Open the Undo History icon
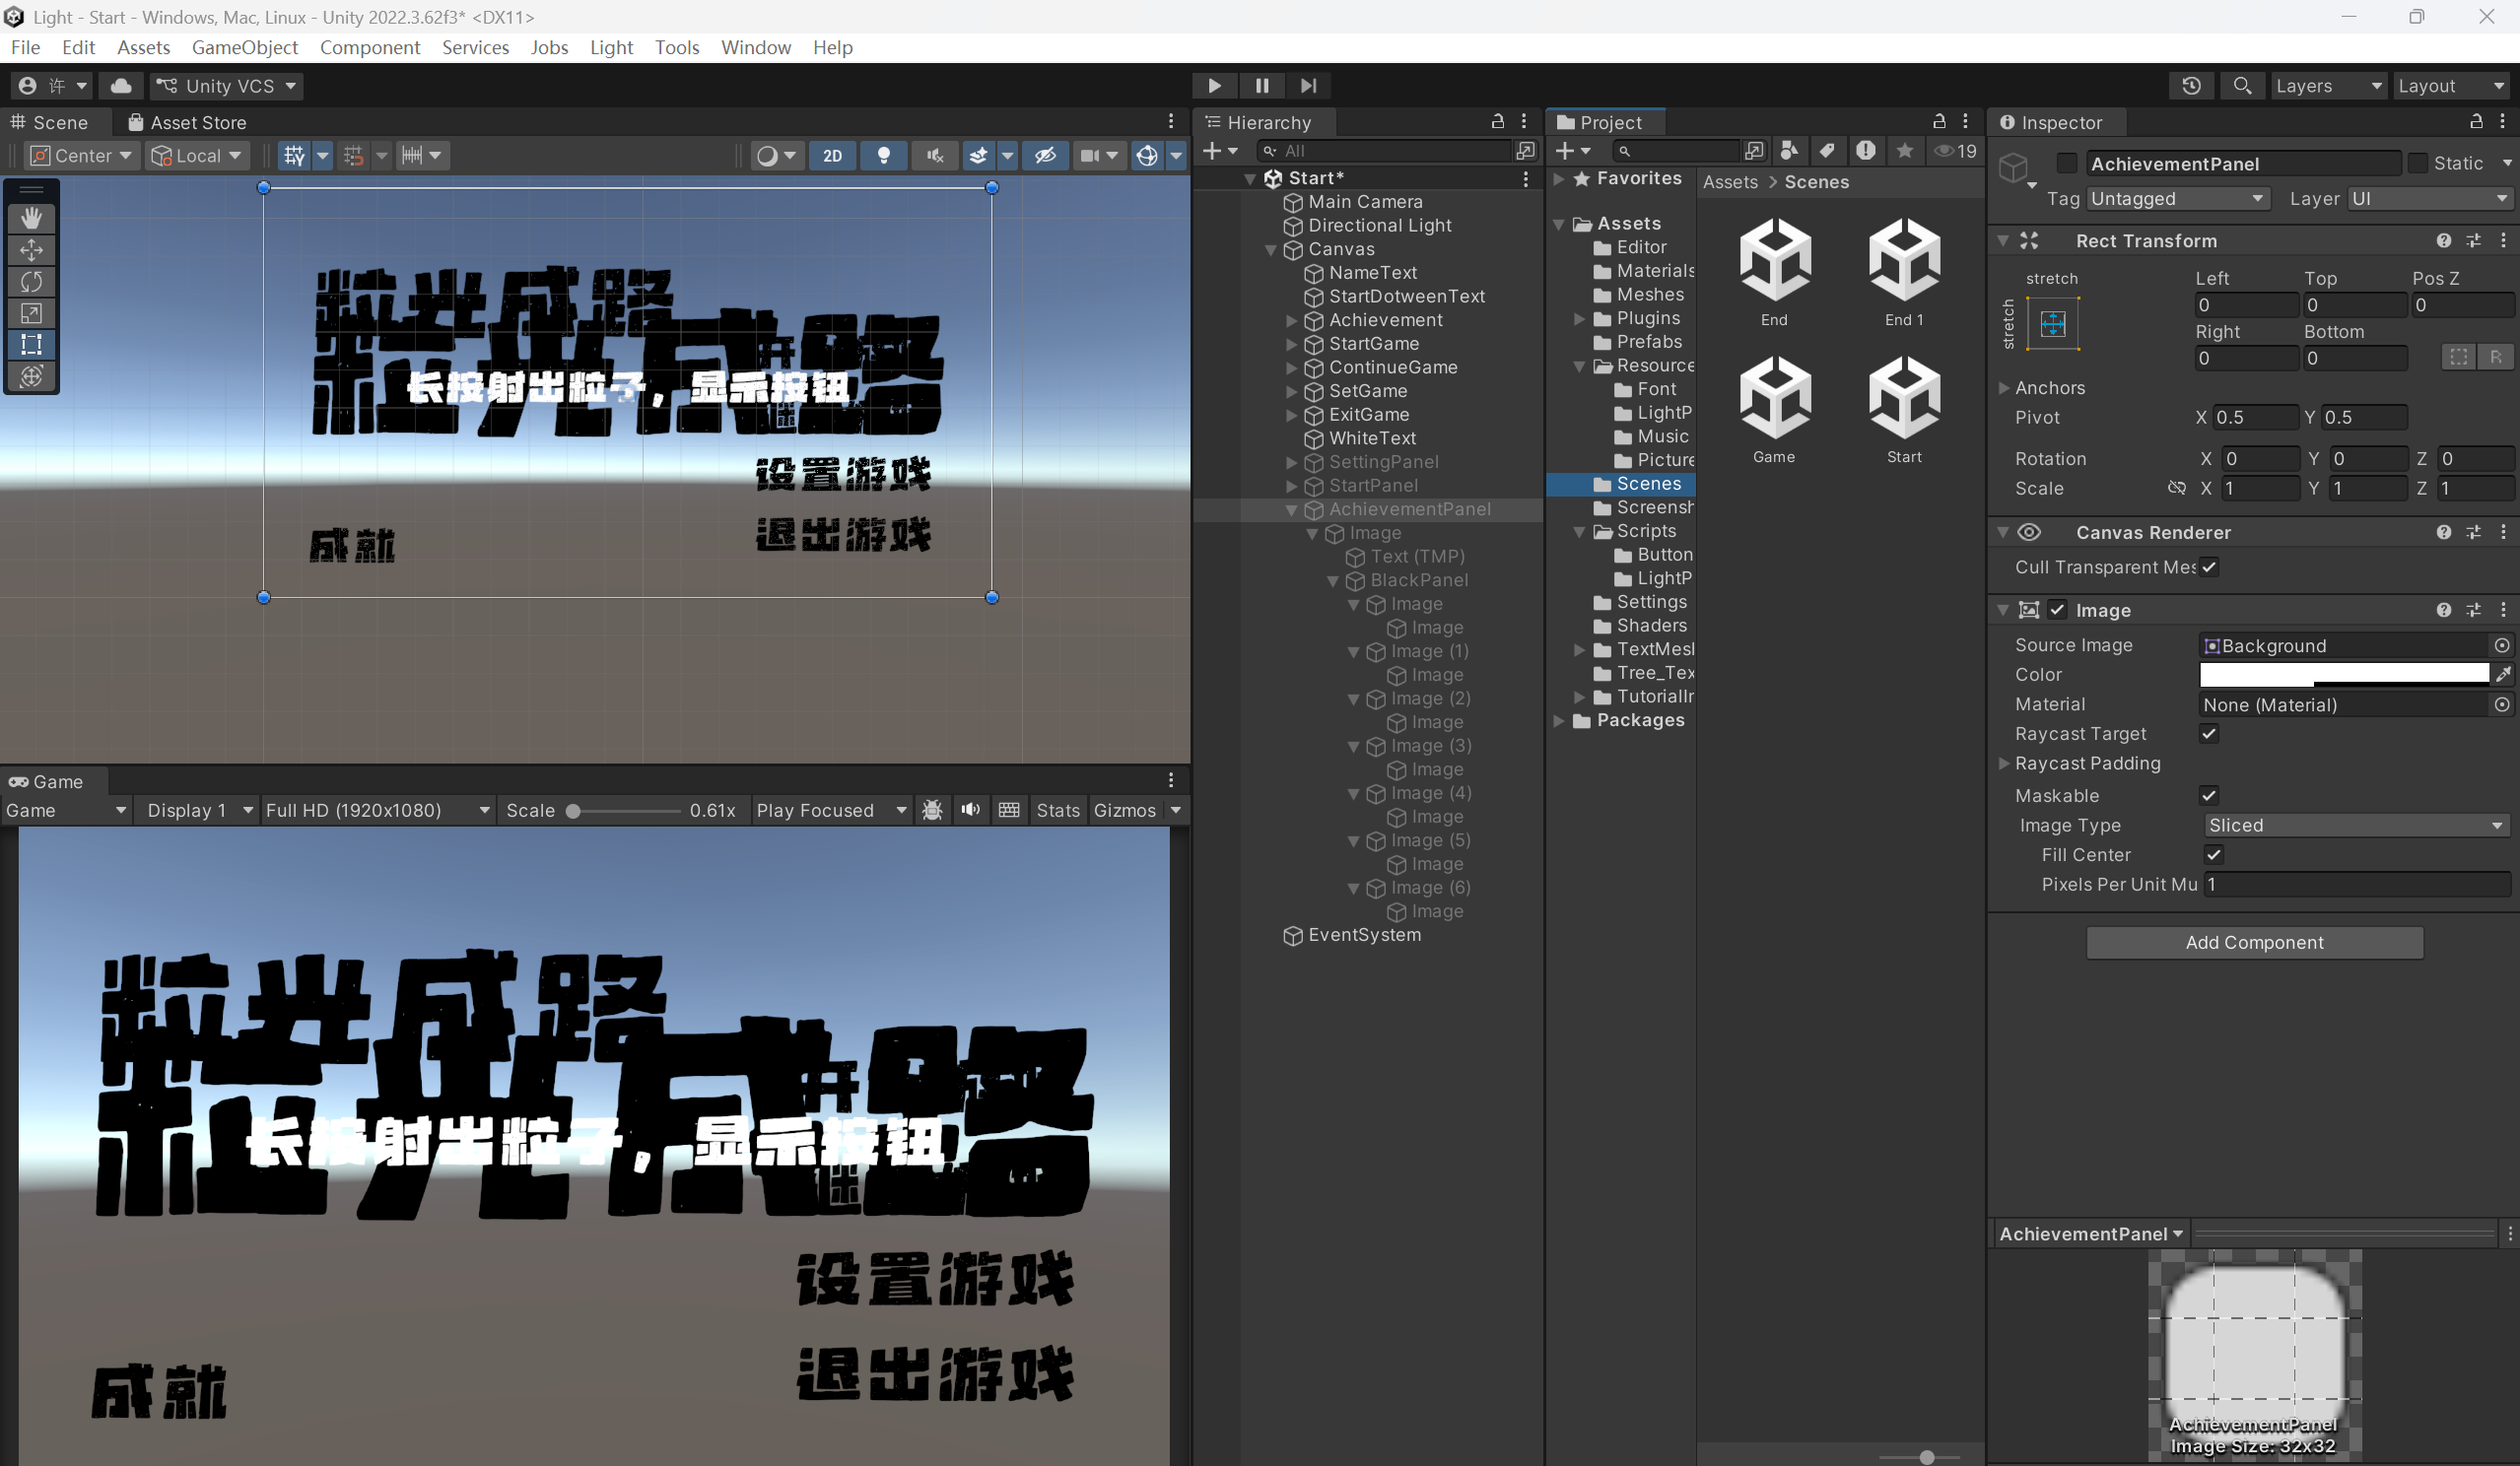The width and height of the screenshot is (2520, 1466). pos(2191,86)
